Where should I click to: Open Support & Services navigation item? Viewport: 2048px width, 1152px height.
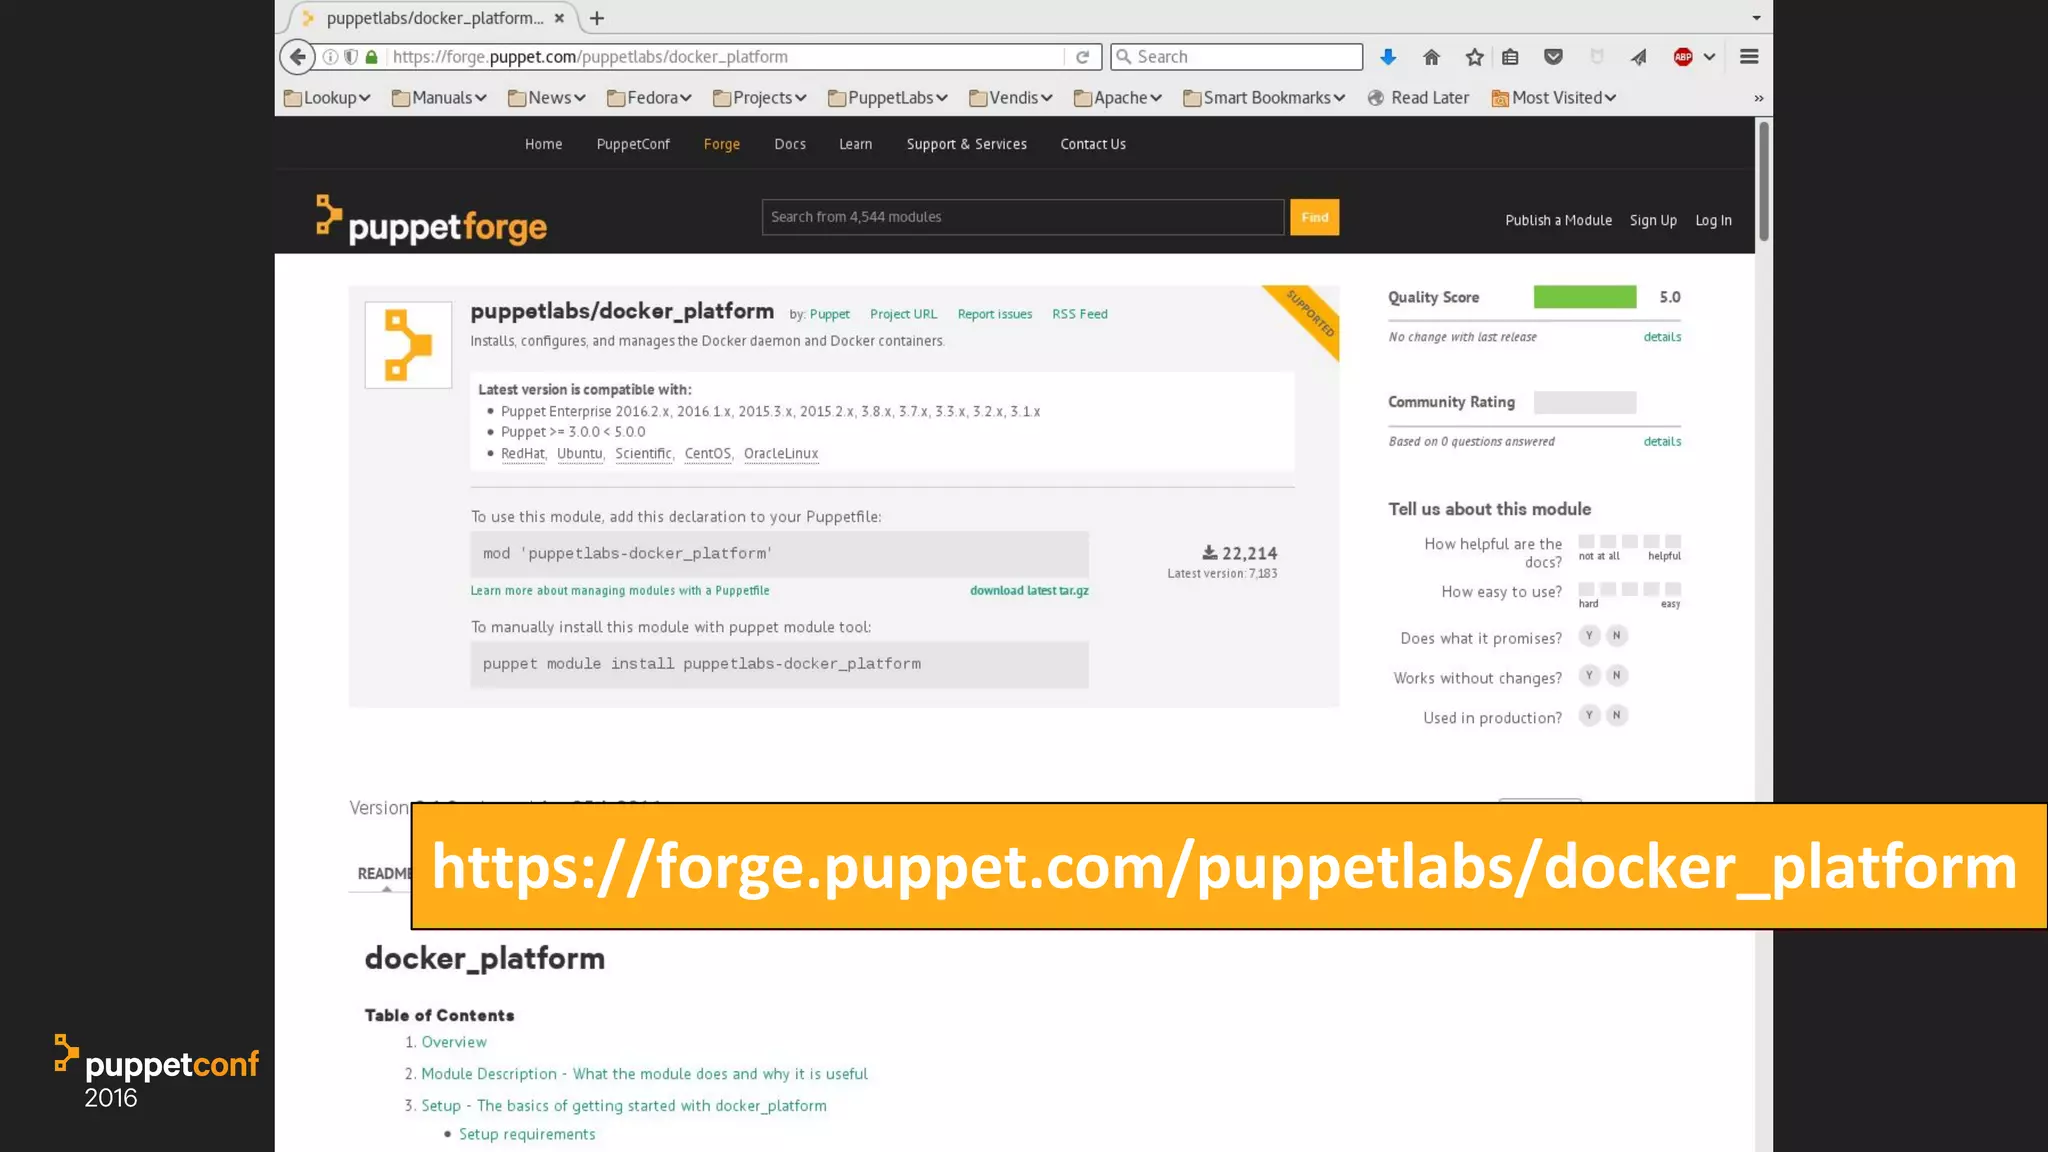966,144
